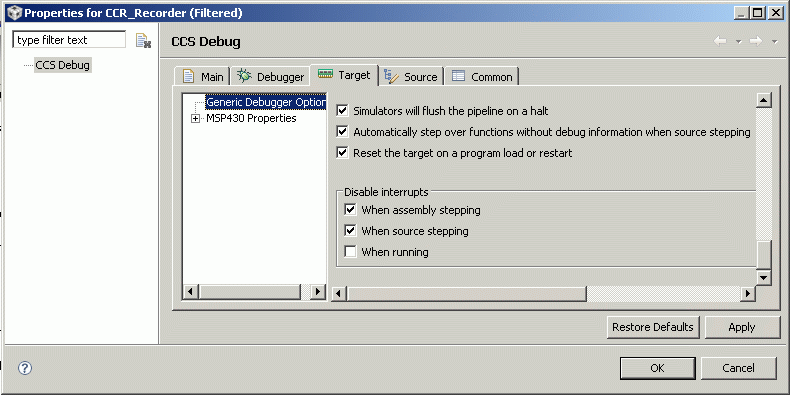The height and width of the screenshot is (395, 790).
Task: Click options panel horizontal scrollbar left arrow
Action: click(x=339, y=293)
